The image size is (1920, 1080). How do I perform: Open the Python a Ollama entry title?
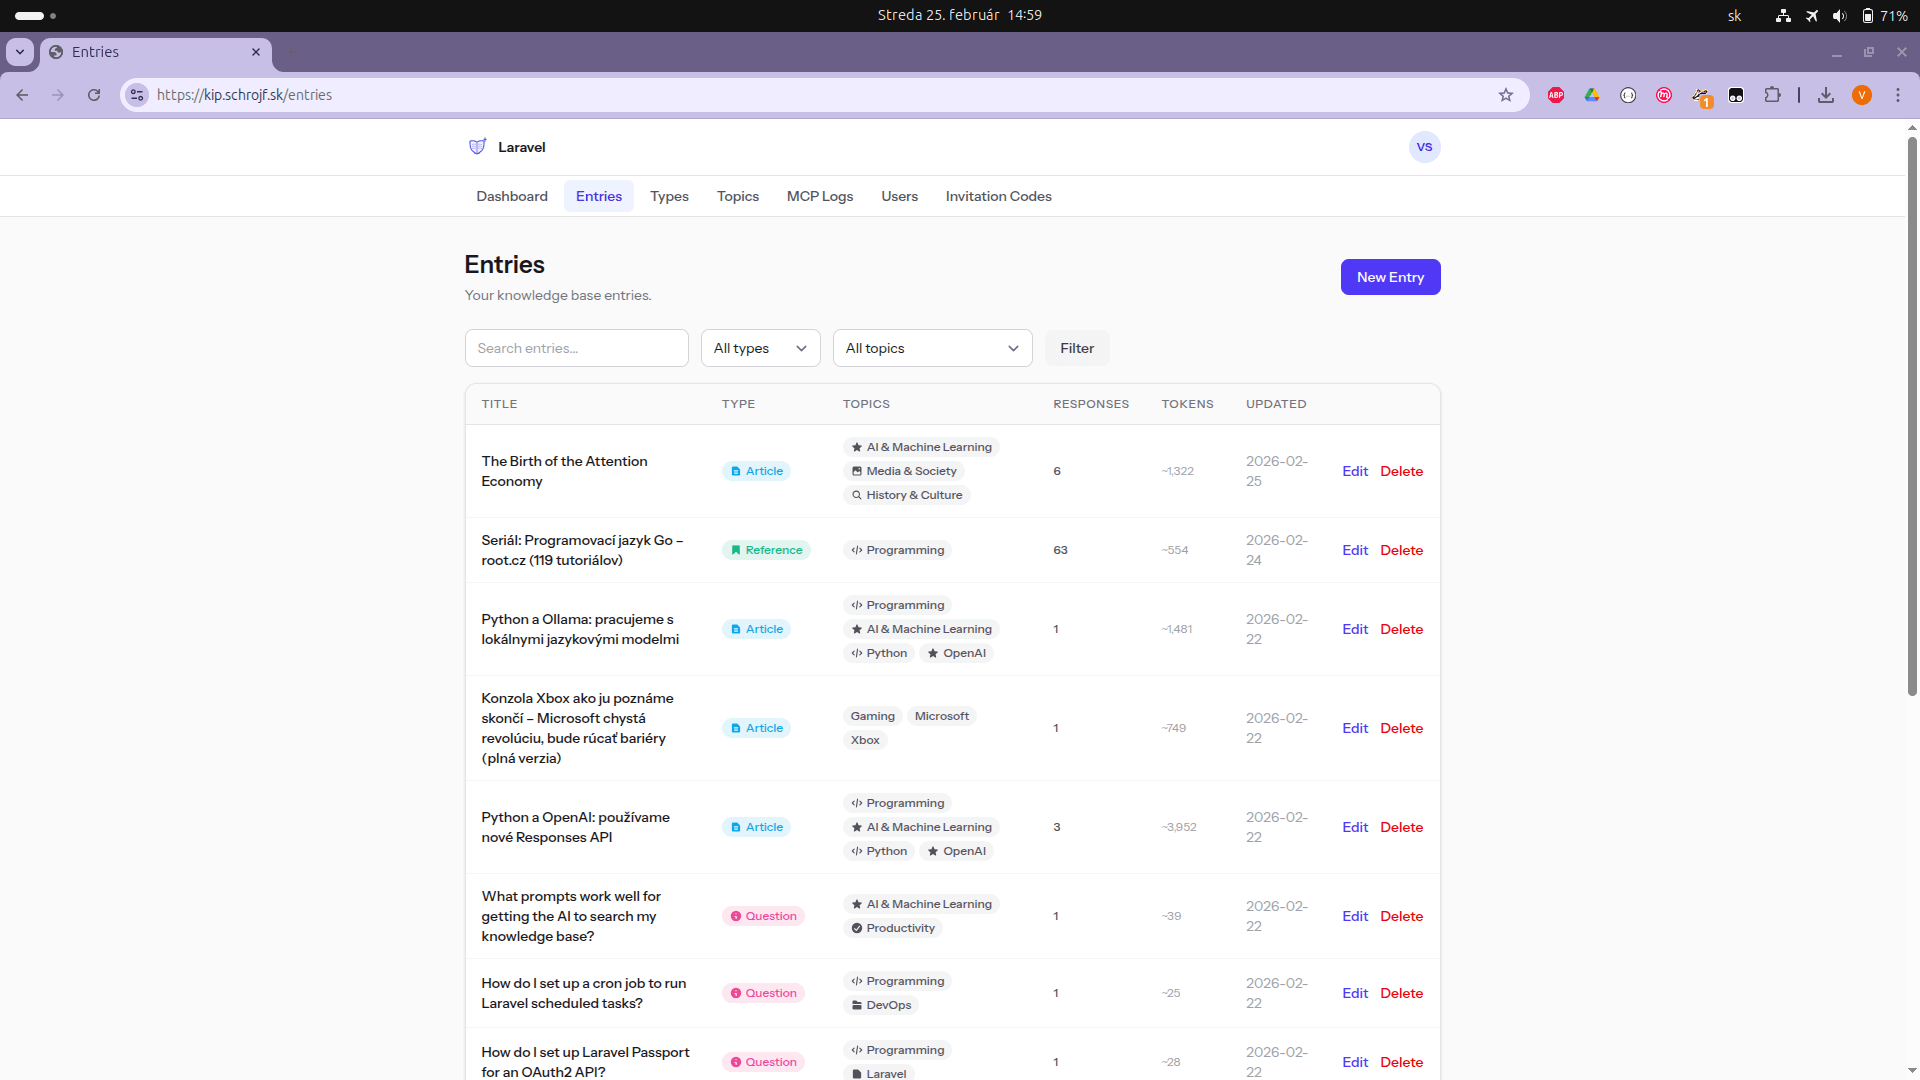coord(580,629)
